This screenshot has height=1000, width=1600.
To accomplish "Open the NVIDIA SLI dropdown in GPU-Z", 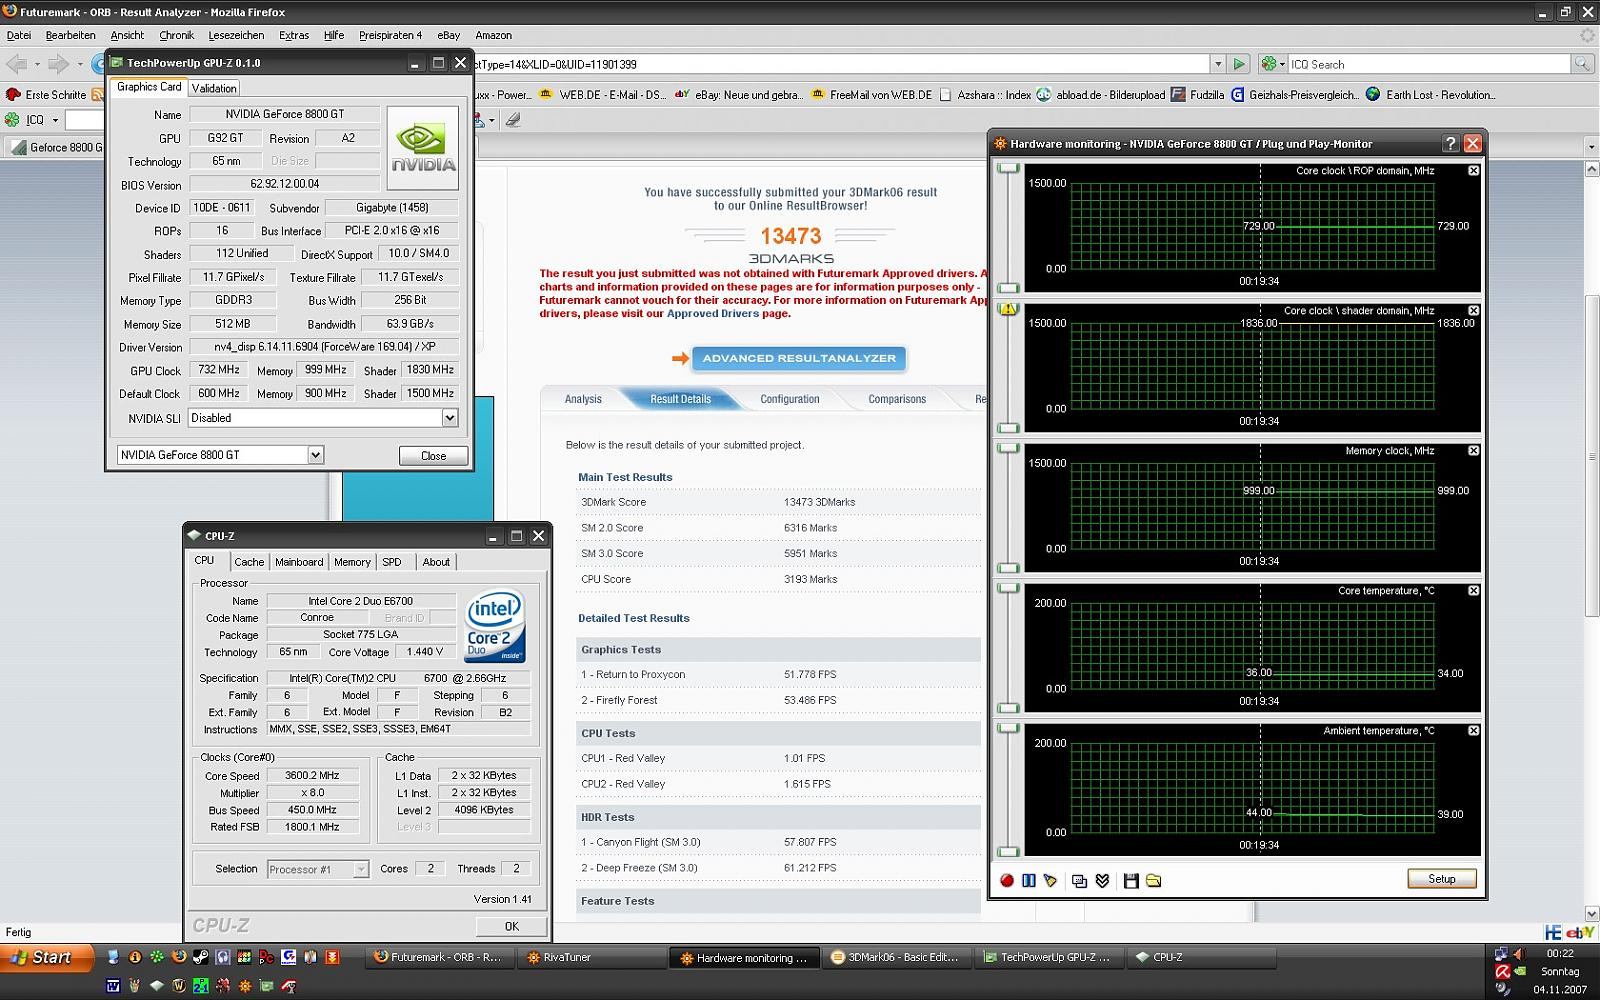I will [449, 418].
